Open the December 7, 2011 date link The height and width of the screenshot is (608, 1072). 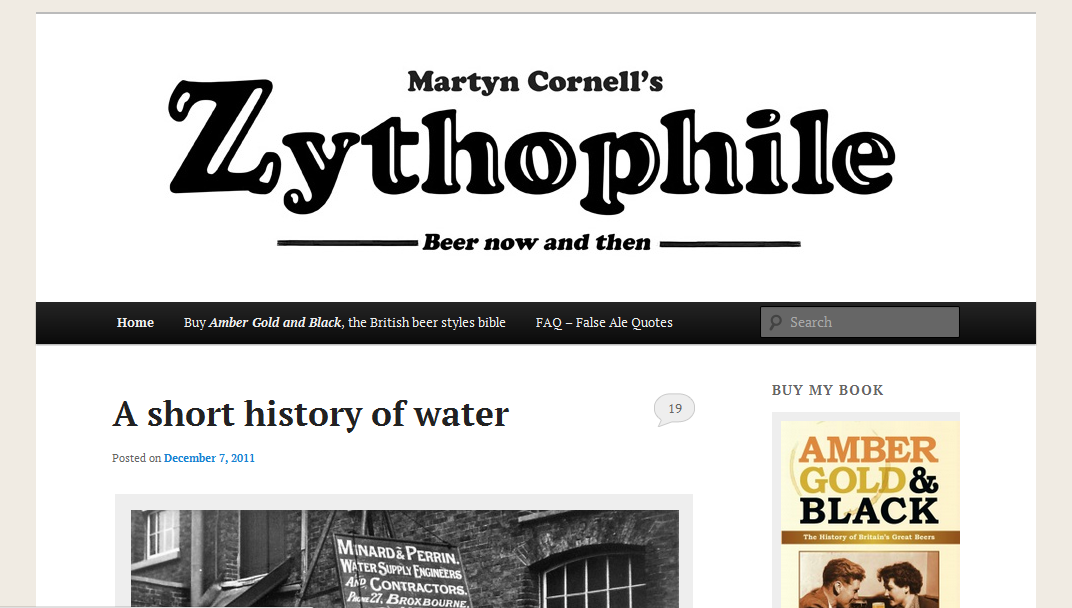[x=209, y=458]
